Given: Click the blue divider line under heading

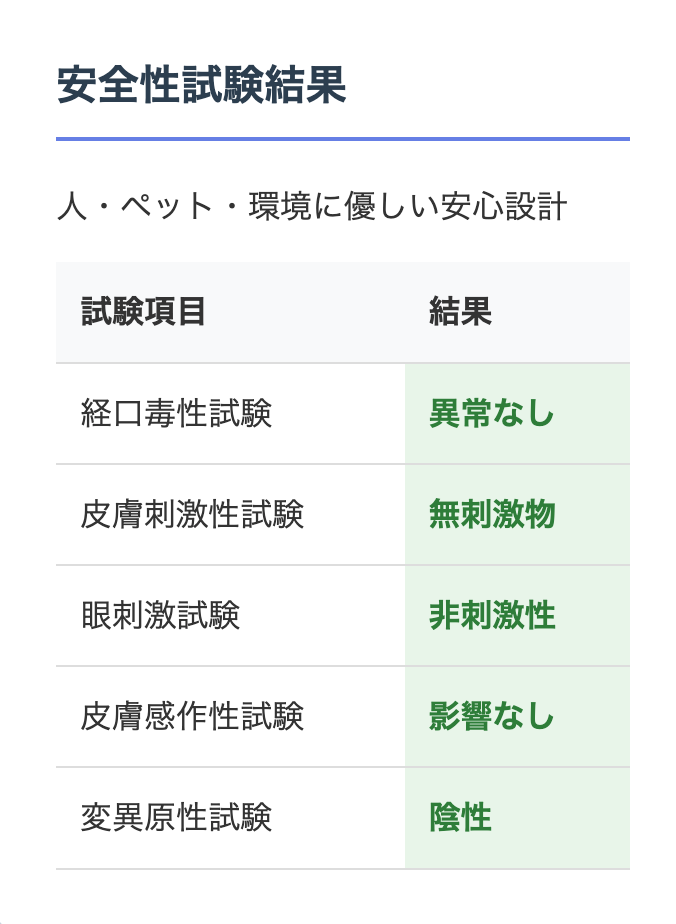Looking at the screenshot, I should tap(342, 139).
